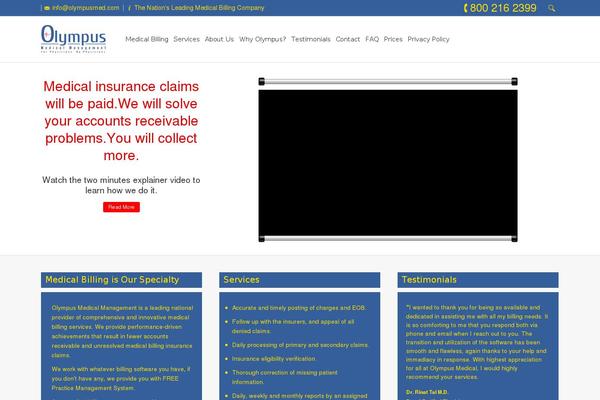Screen dimensions: 600x400
Task: Open the Privacy Policy link
Action: 428,39
